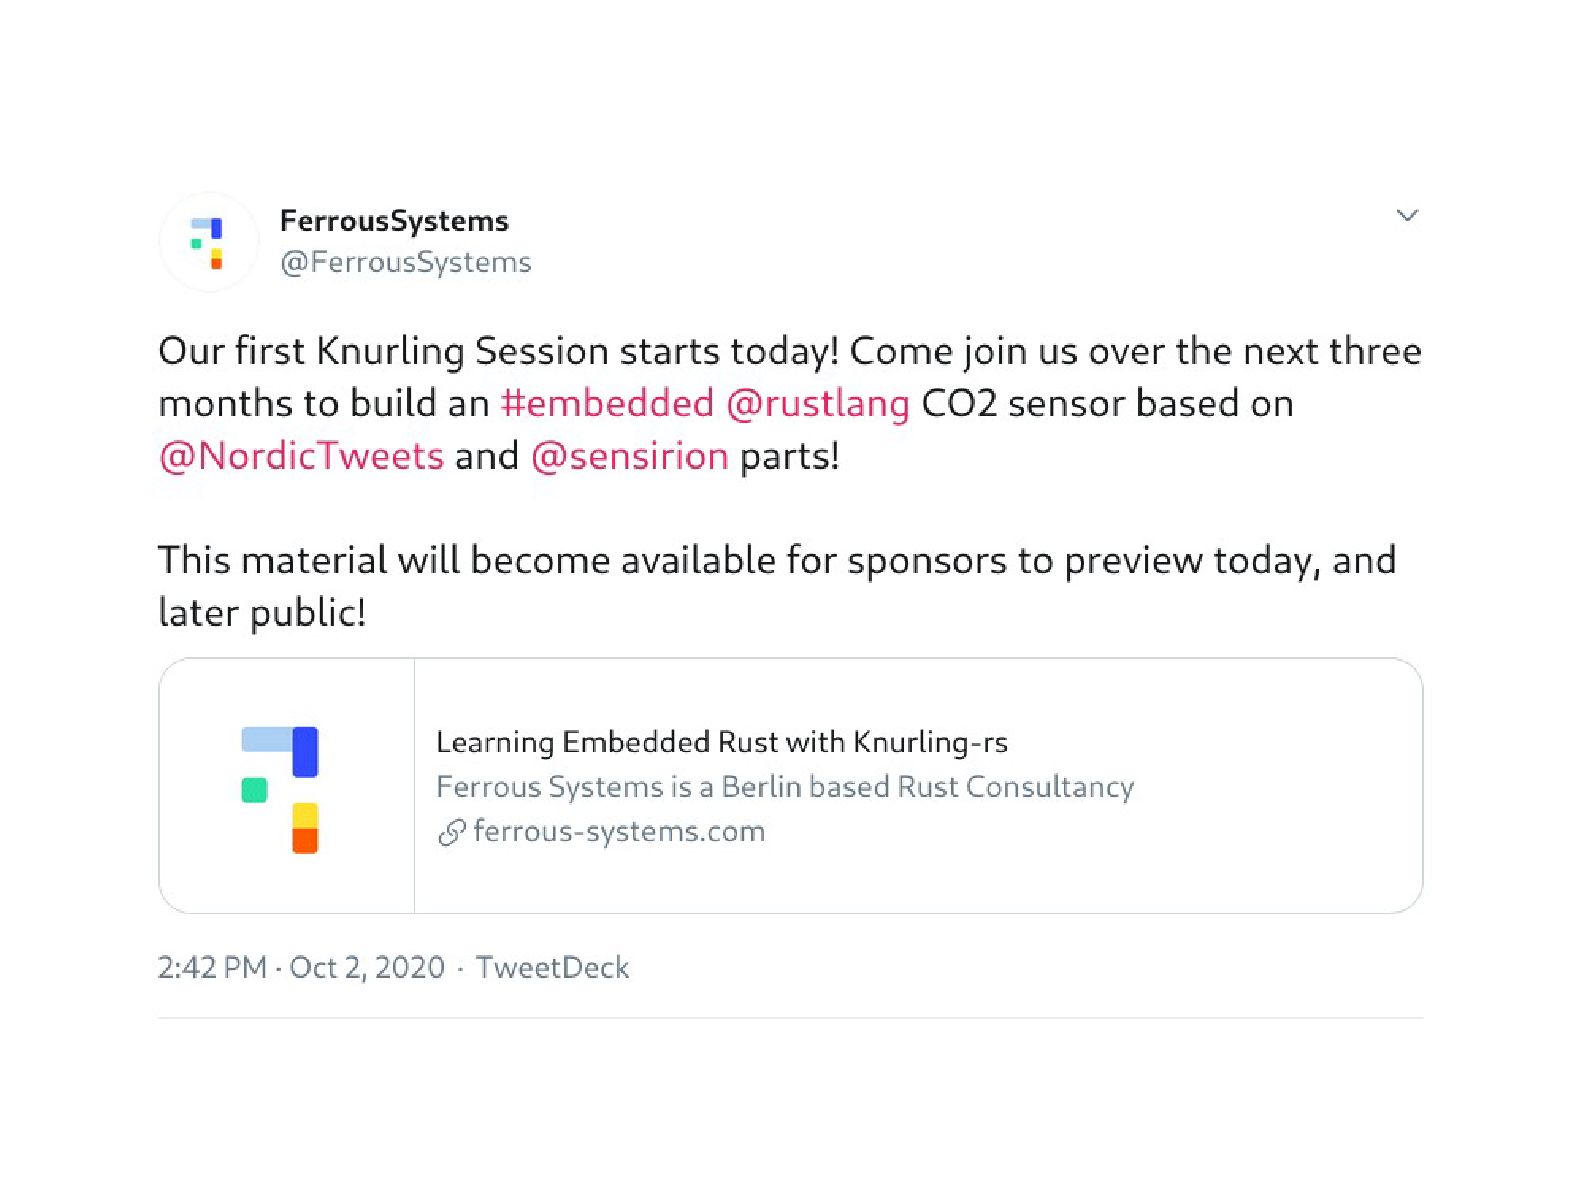Click the FerrousSystems profile avatar

(x=208, y=242)
